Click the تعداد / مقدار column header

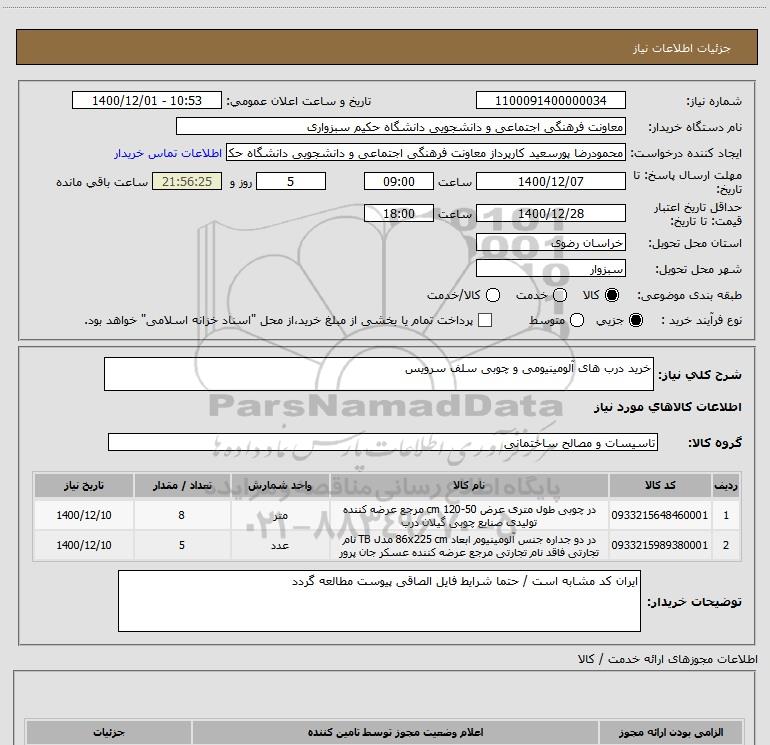[182, 486]
